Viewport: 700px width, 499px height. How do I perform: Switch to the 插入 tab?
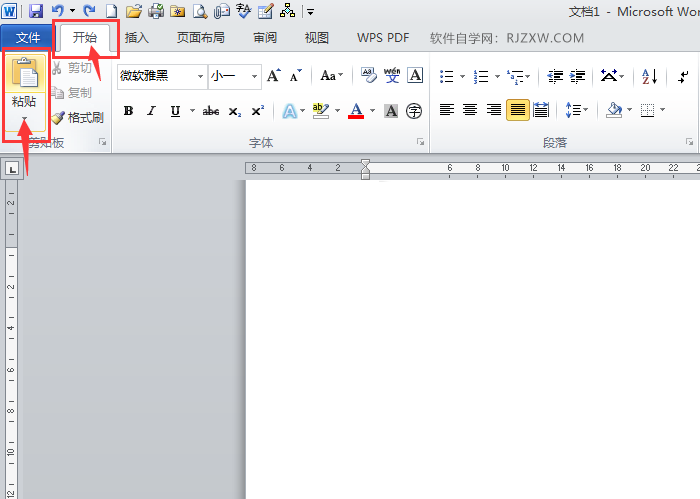tap(137, 38)
